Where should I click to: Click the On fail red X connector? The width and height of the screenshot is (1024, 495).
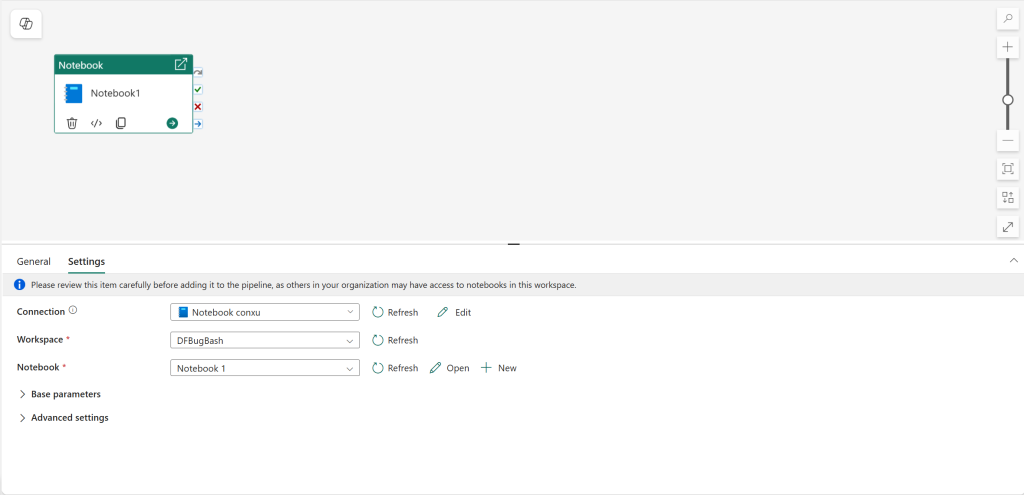click(198, 106)
